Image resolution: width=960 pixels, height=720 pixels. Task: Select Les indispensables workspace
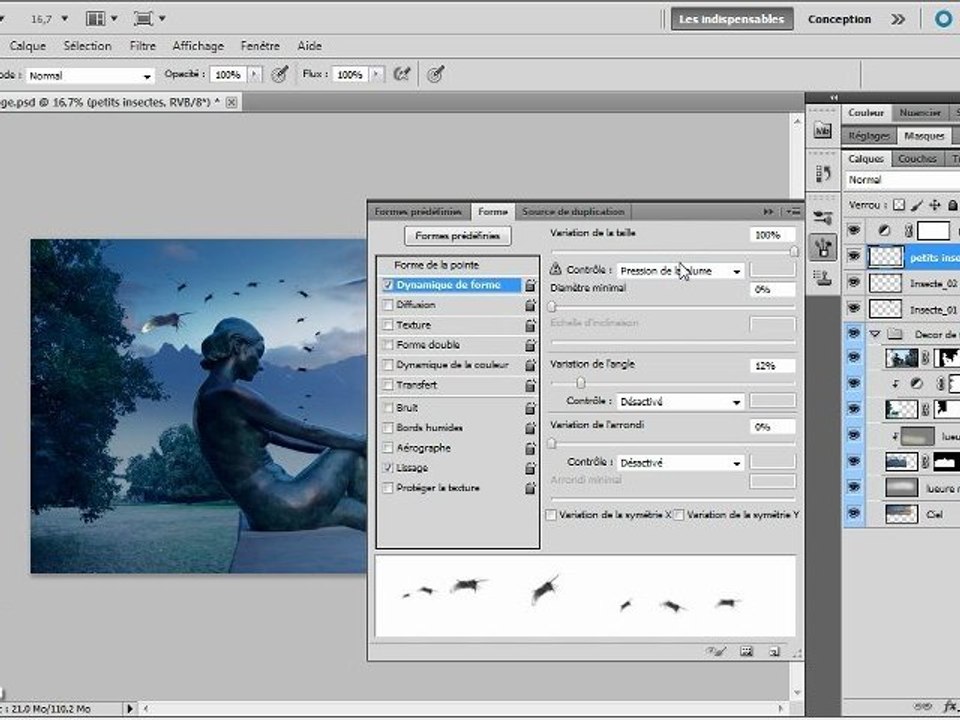(732, 19)
